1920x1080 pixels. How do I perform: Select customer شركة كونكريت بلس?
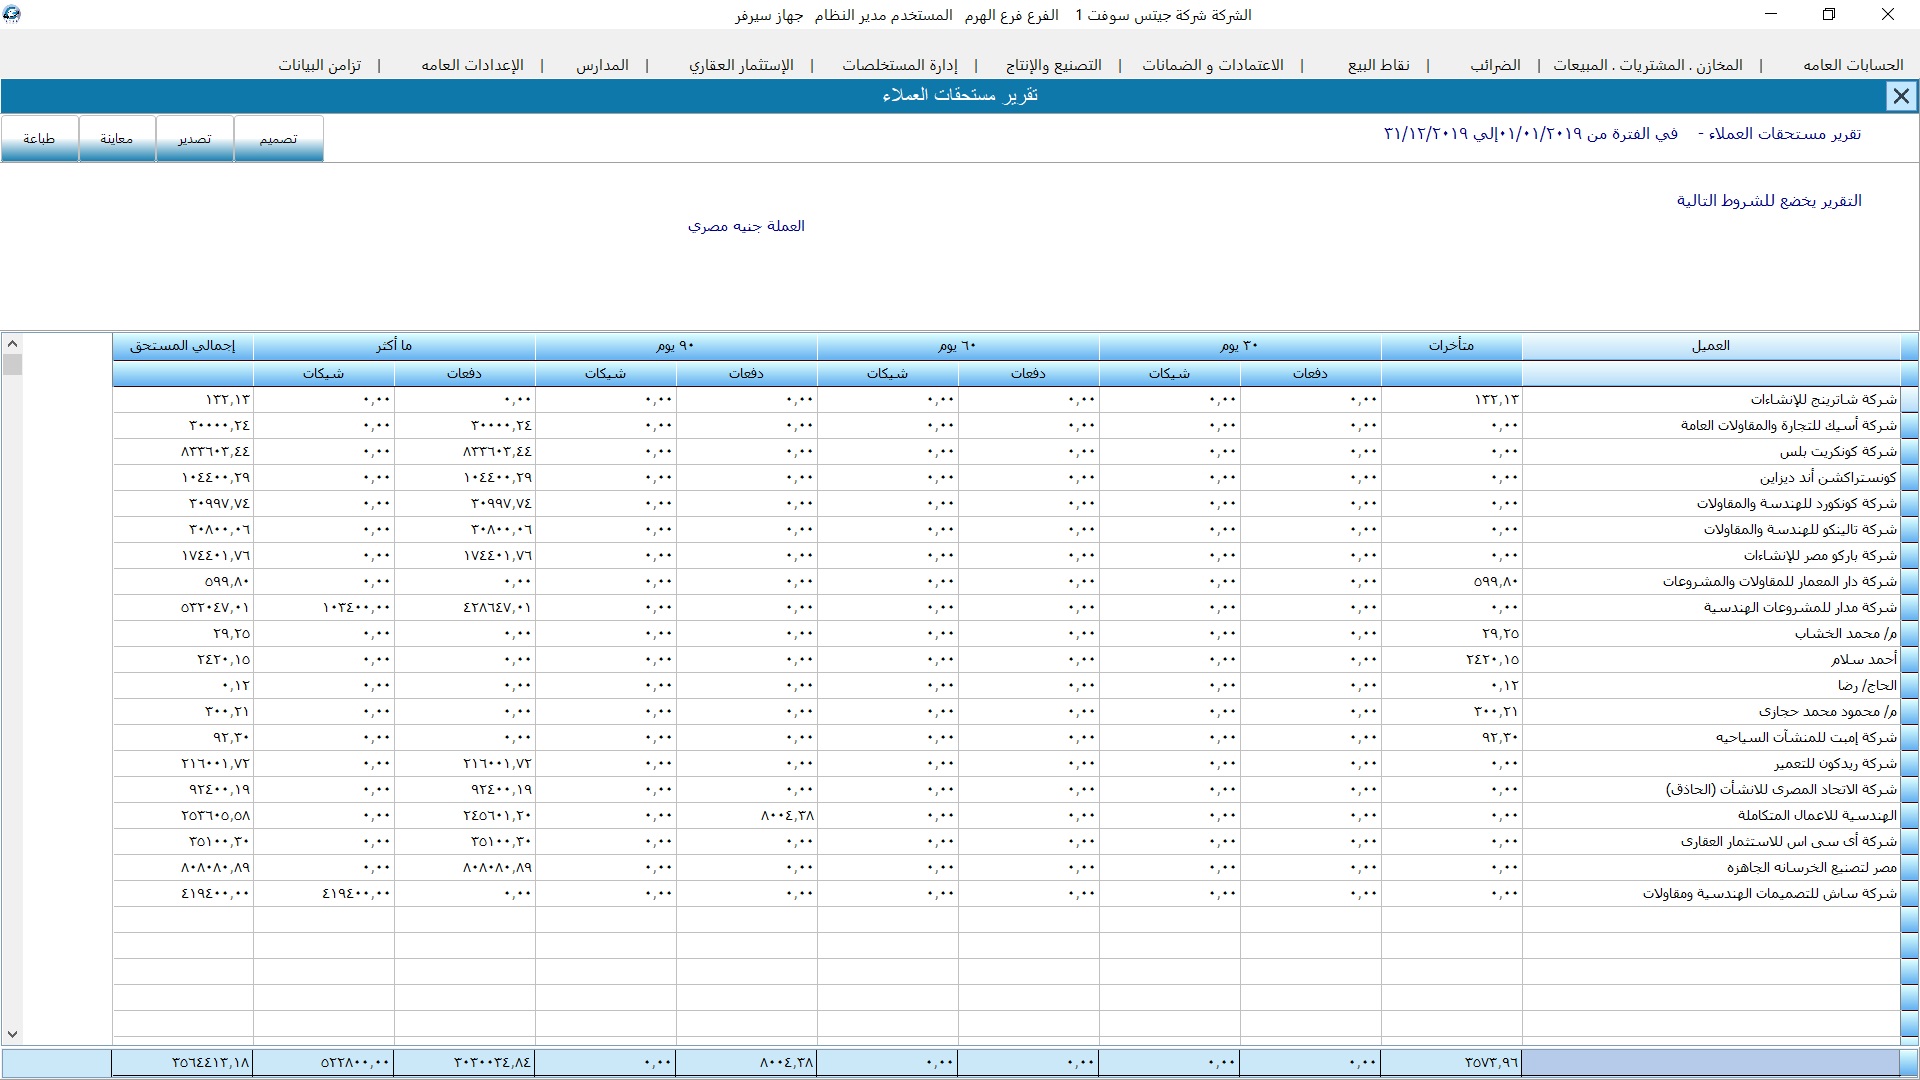[x=1711, y=451]
